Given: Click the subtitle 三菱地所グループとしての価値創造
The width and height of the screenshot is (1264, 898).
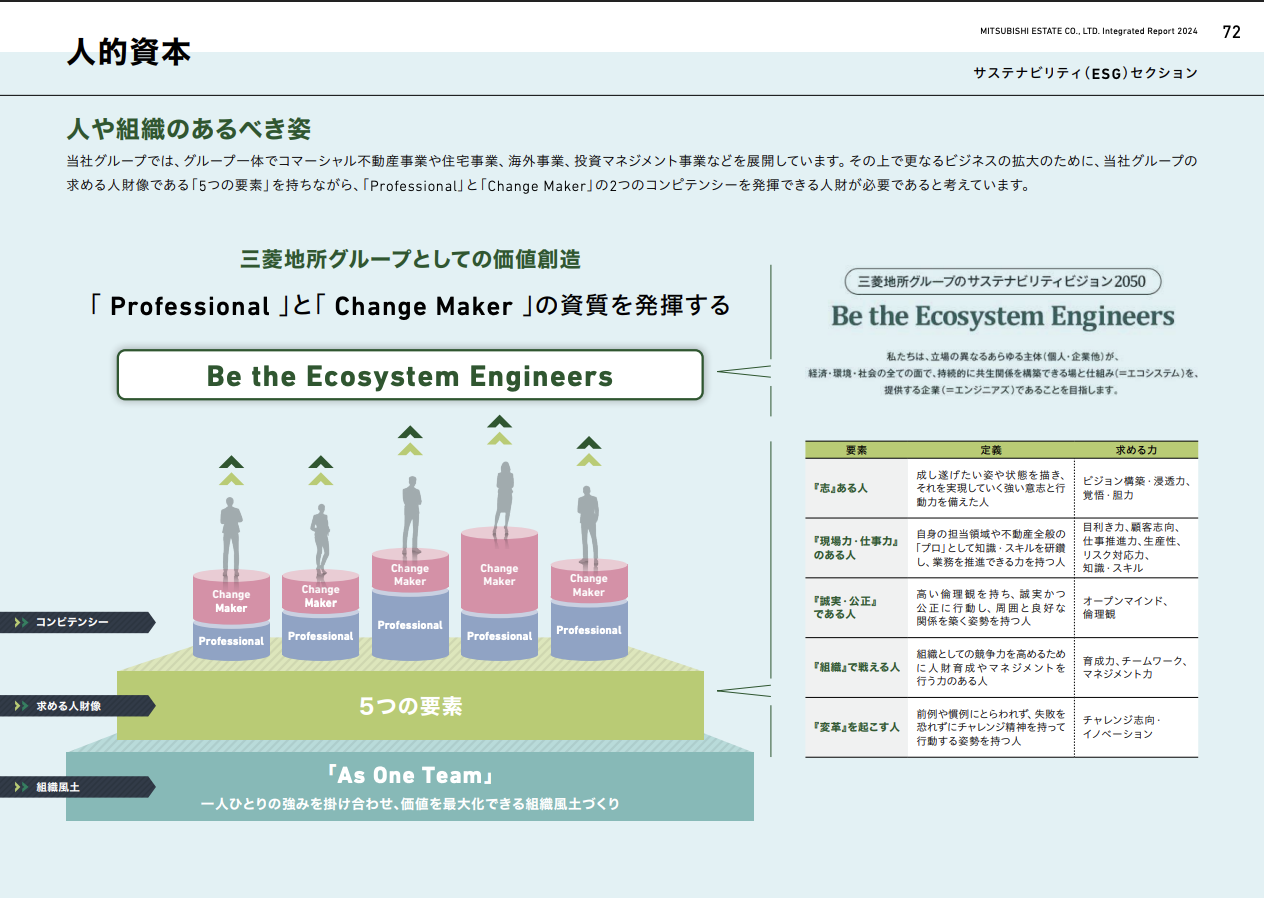Looking at the screenshot, I should 410,259.
